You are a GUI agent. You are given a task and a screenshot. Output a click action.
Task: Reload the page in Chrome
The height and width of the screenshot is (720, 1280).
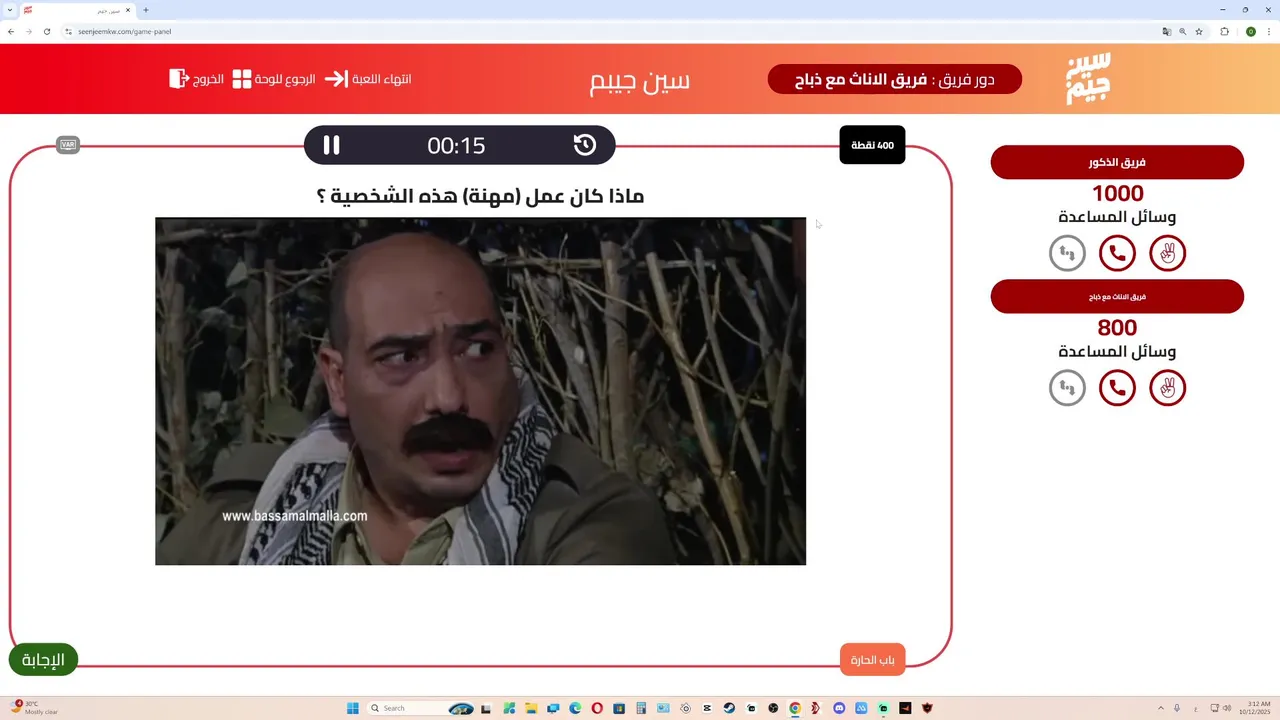tap(46, 31)
